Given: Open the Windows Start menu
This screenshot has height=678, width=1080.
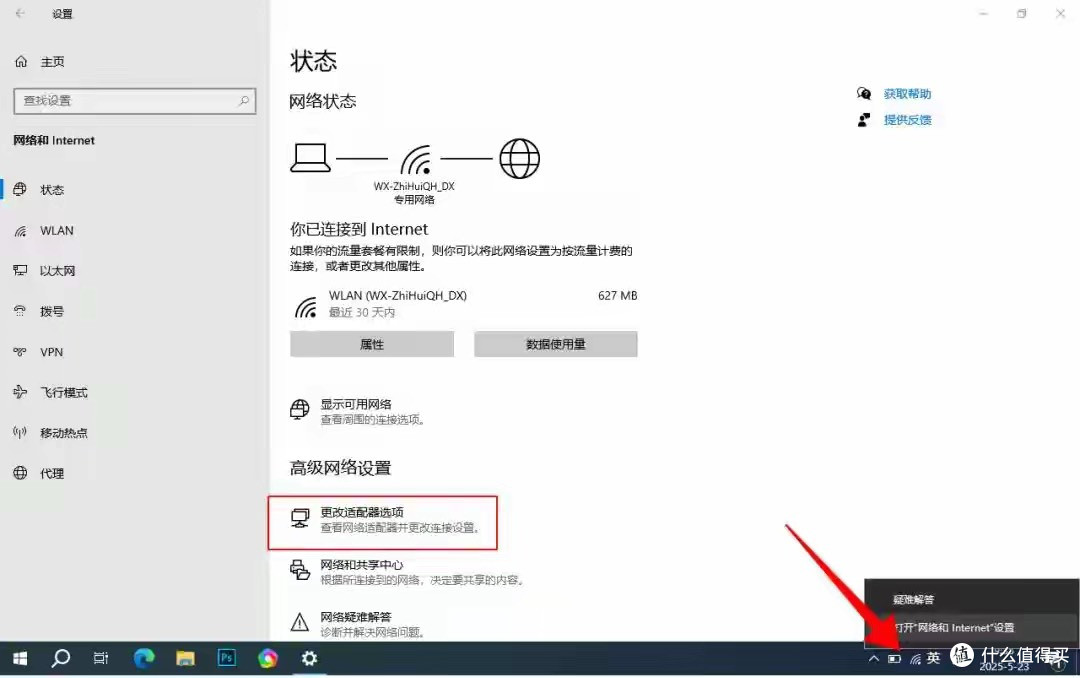Looking at the screenshot, I should 20,659.
